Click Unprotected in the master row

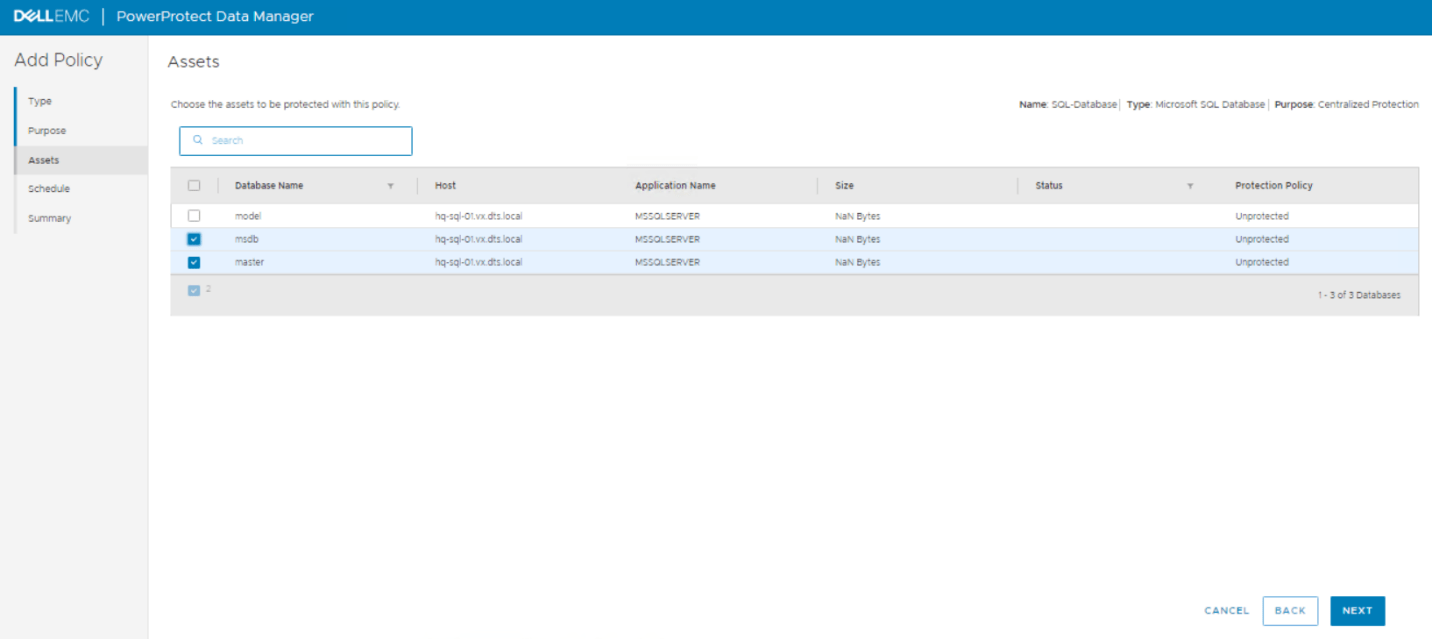1262,262
